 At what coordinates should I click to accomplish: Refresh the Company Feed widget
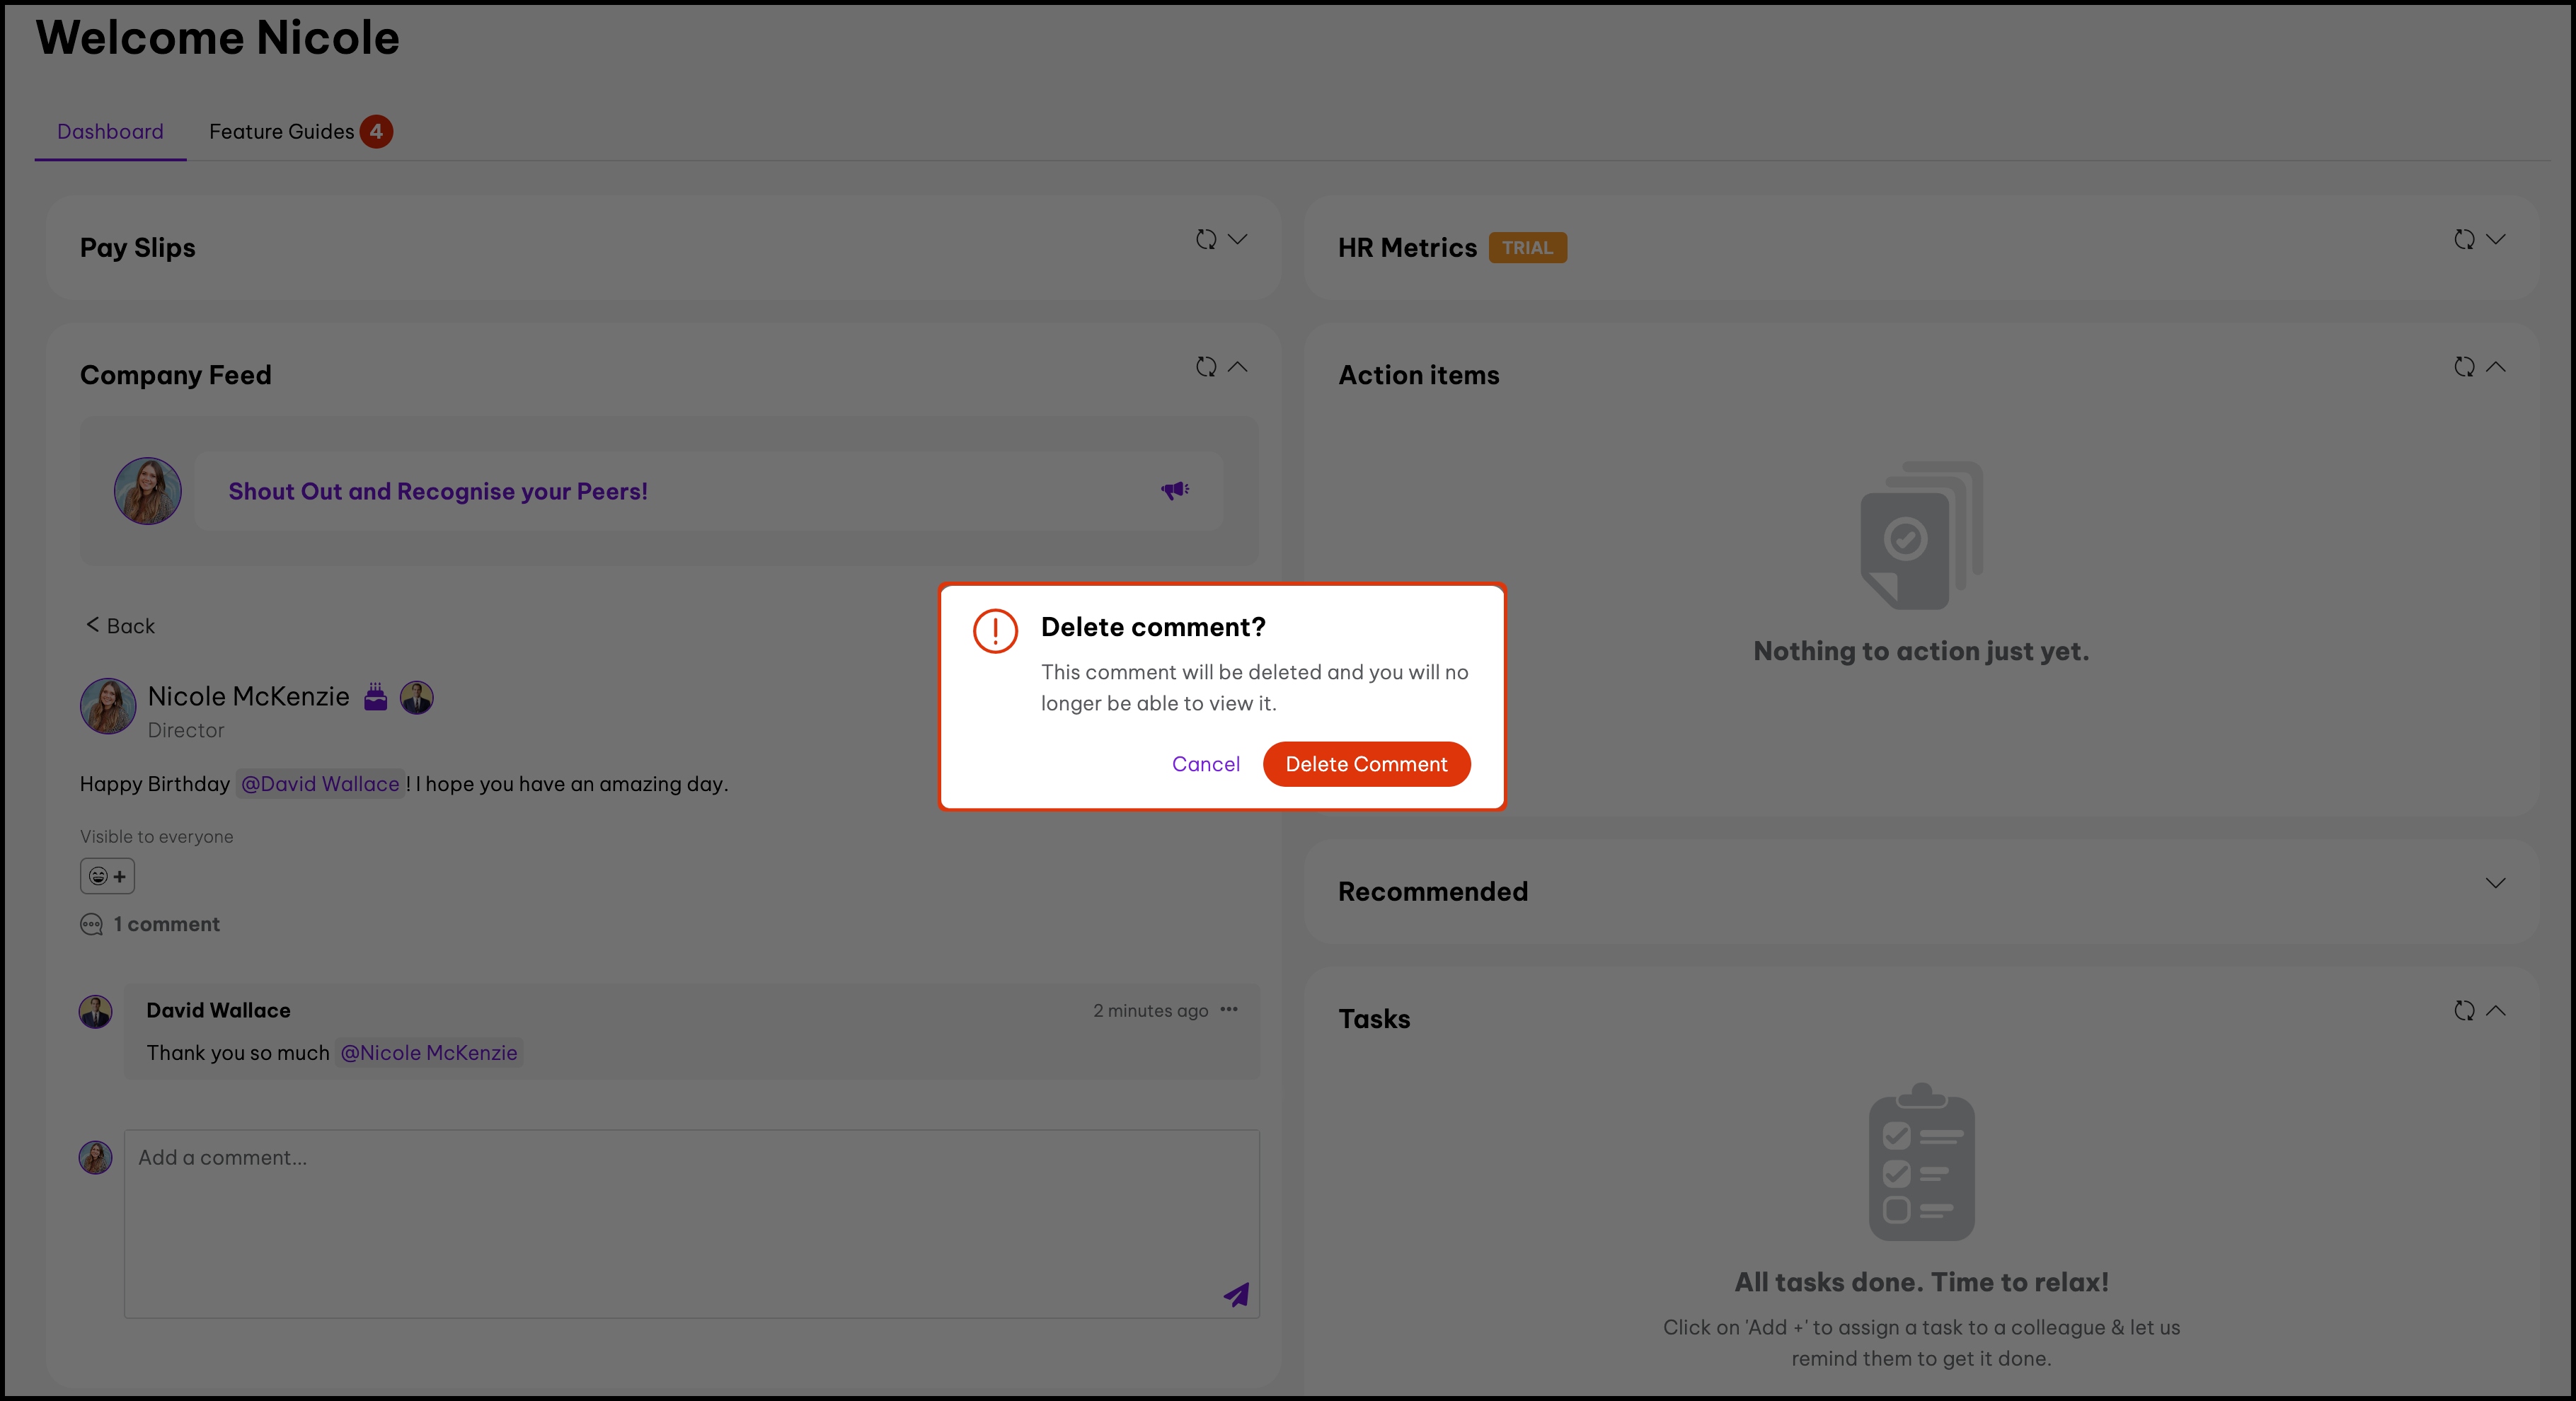pyautogui.click(x=1206, y=367)
